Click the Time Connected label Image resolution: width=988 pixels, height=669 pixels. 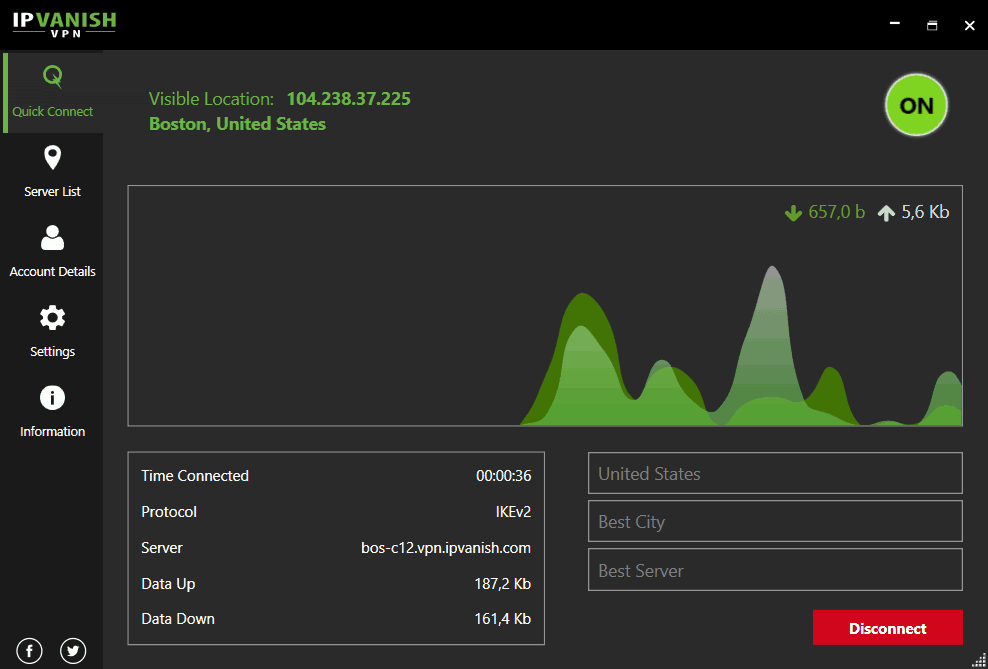(195, 476)
